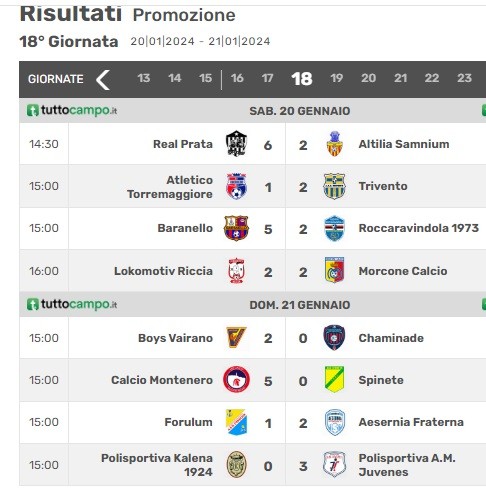This screenshot has height=492, width=486.
Task: Open the Roccaravindola 1973 crest
Action: click(x=334, y=228)
